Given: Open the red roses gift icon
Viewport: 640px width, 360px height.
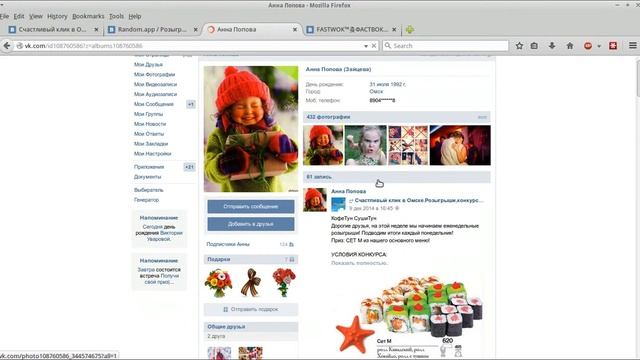Looking at the screenshot, I should coord(284,282).
